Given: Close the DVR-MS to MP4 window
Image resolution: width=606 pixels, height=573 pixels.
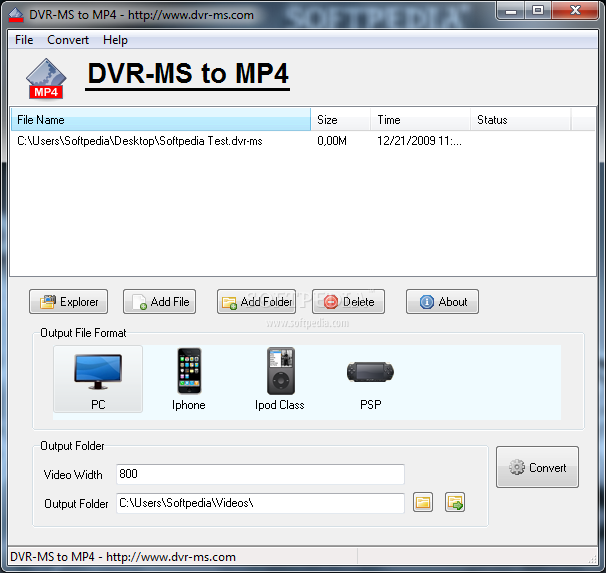Looking at the screenshot, I should tap(575, 10).
